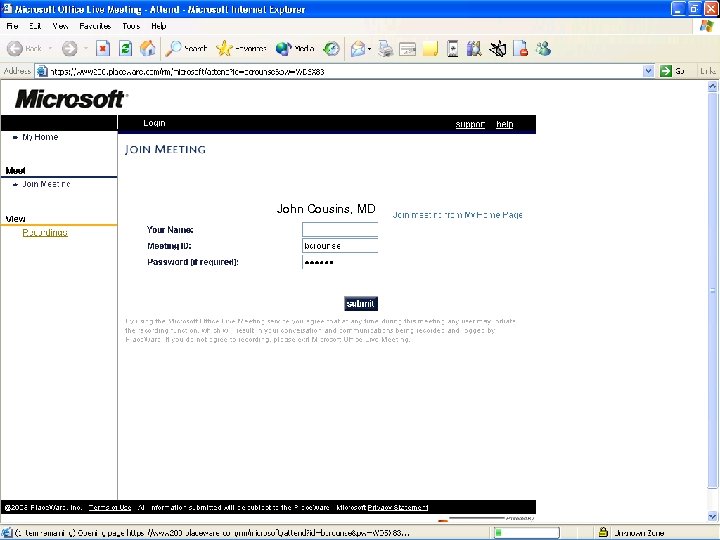Print the page with printer icon
This screenshot has height=540, width=720.
[385, 48]
